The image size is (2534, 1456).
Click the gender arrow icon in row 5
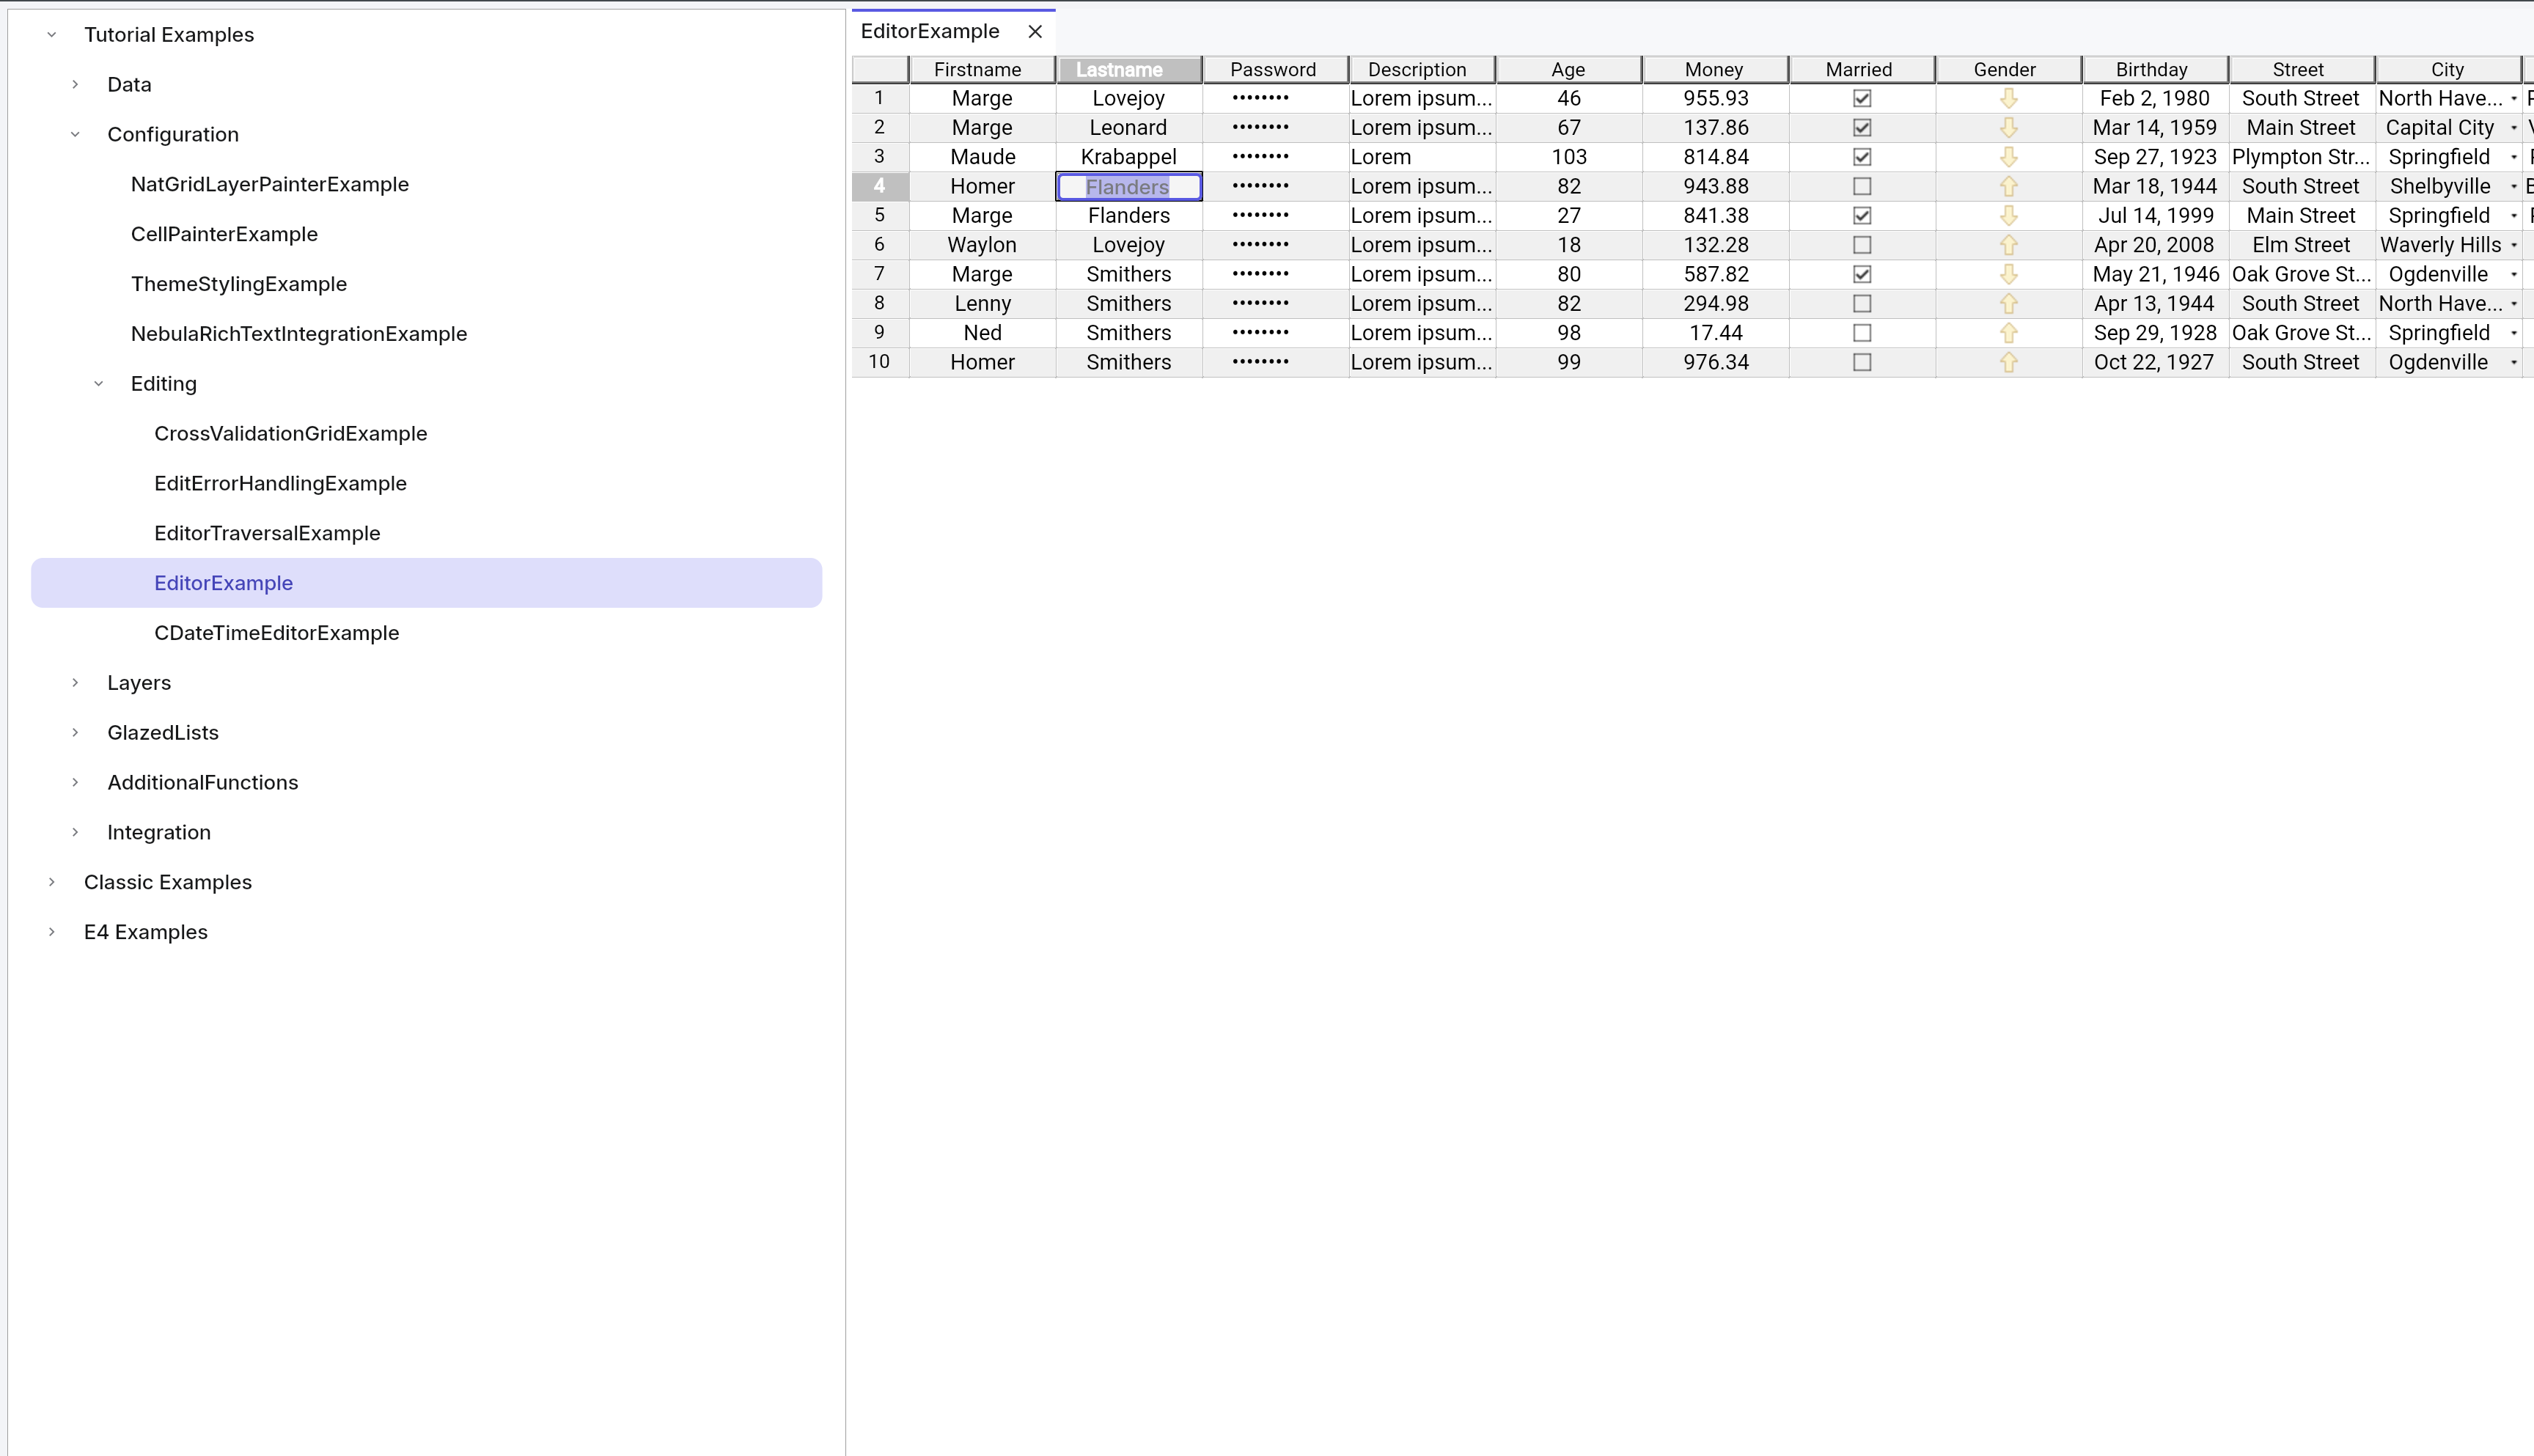2008,215
